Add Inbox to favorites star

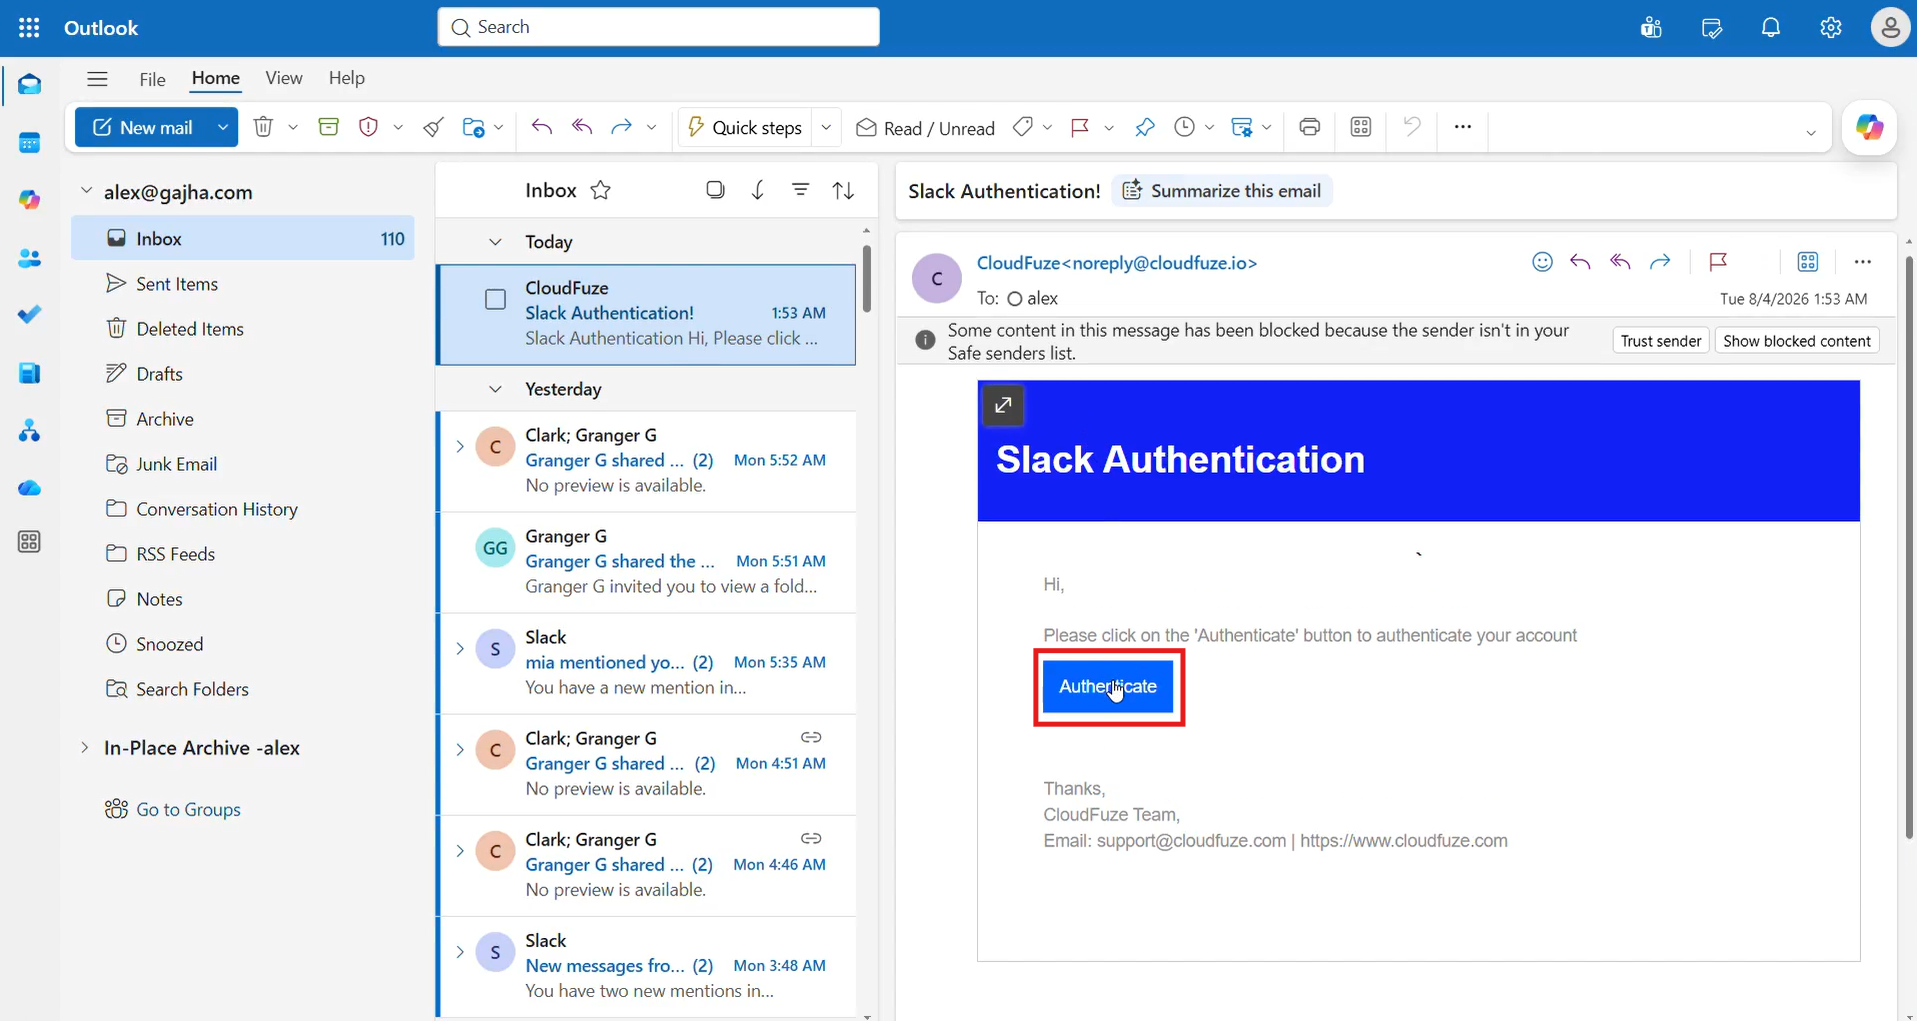click(x=601, y=190)
